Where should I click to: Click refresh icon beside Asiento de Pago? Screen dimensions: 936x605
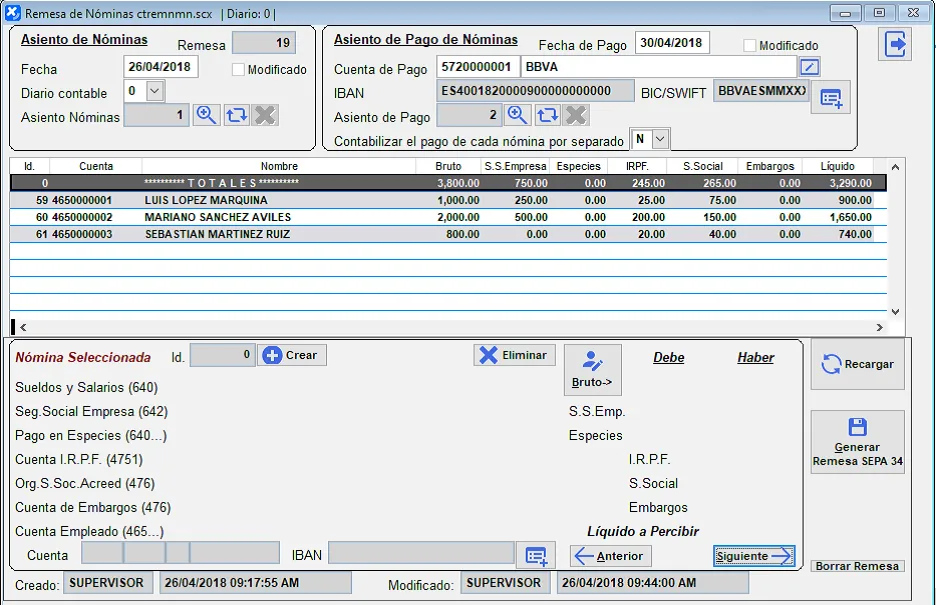[547, 115]
